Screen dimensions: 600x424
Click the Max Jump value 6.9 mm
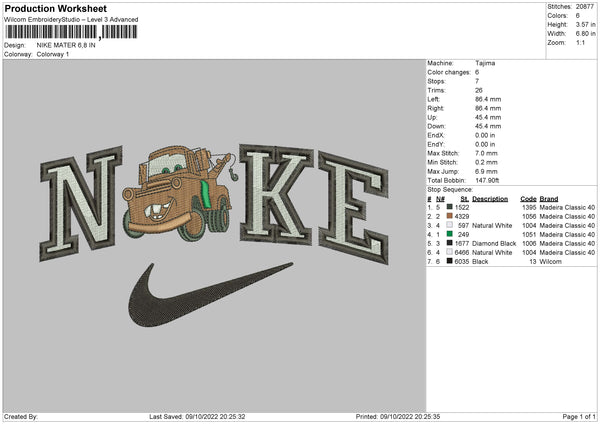[x=486, y=171]
